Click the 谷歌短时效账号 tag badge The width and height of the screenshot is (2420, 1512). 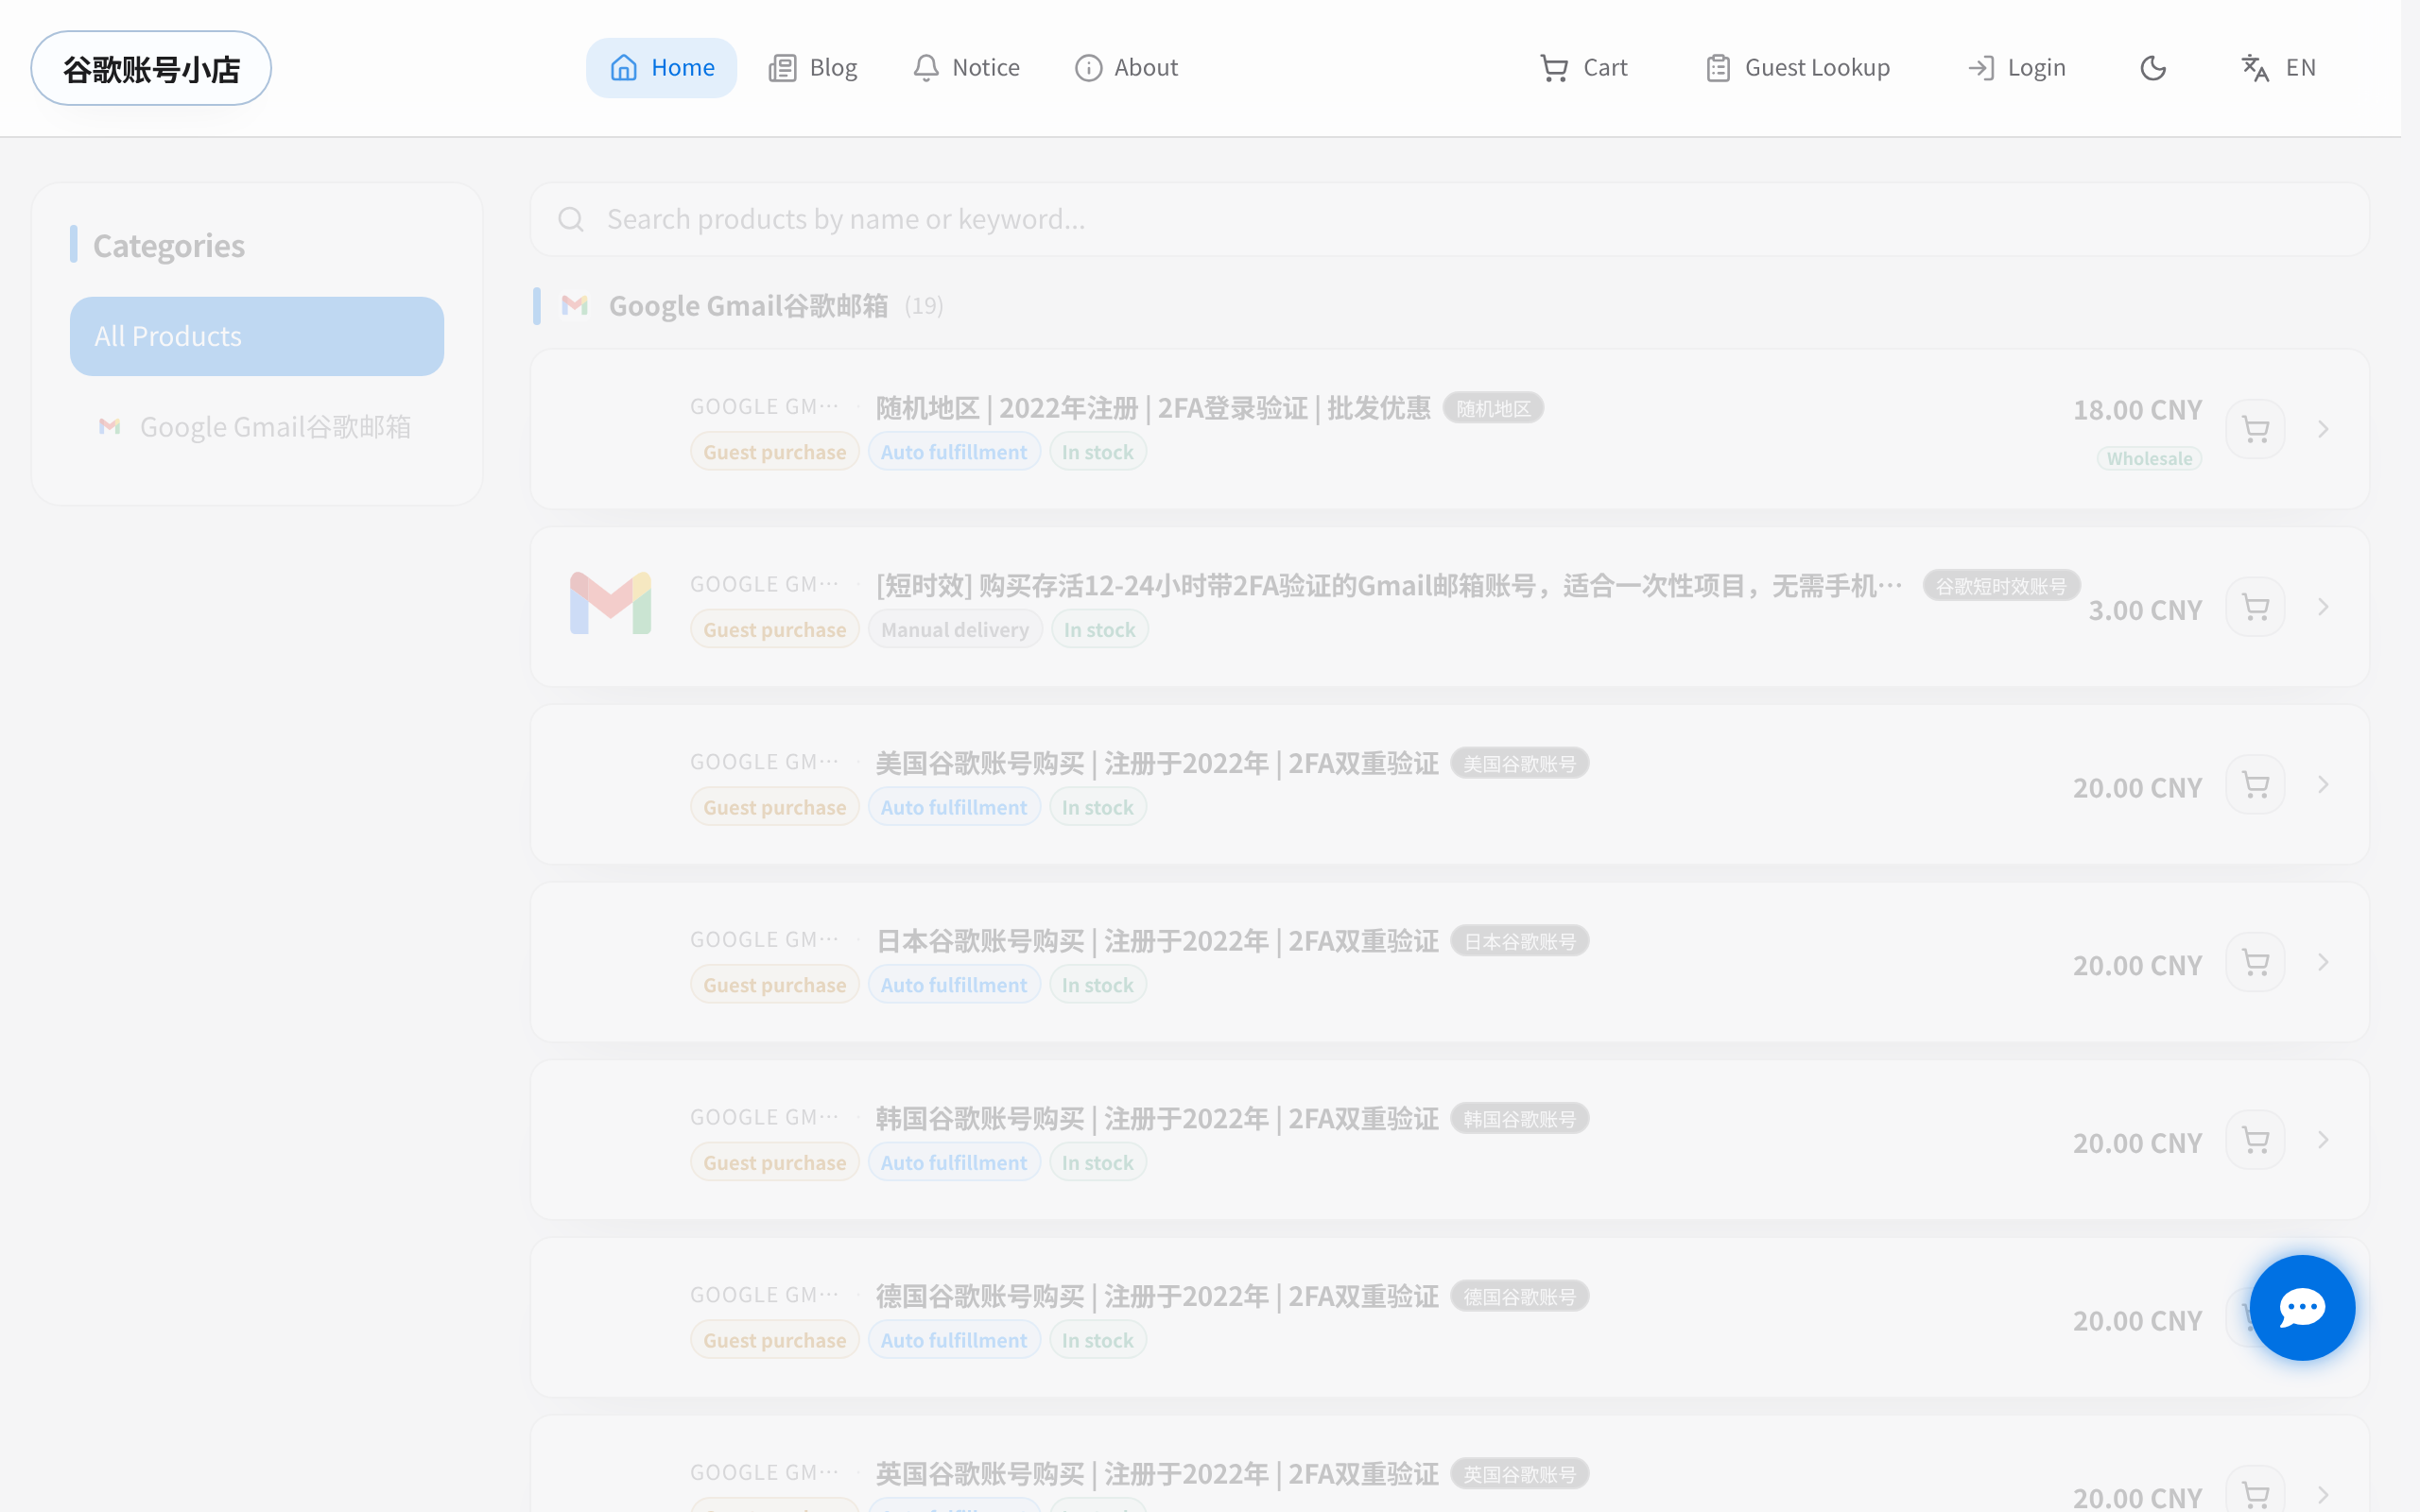(2001, 586)
